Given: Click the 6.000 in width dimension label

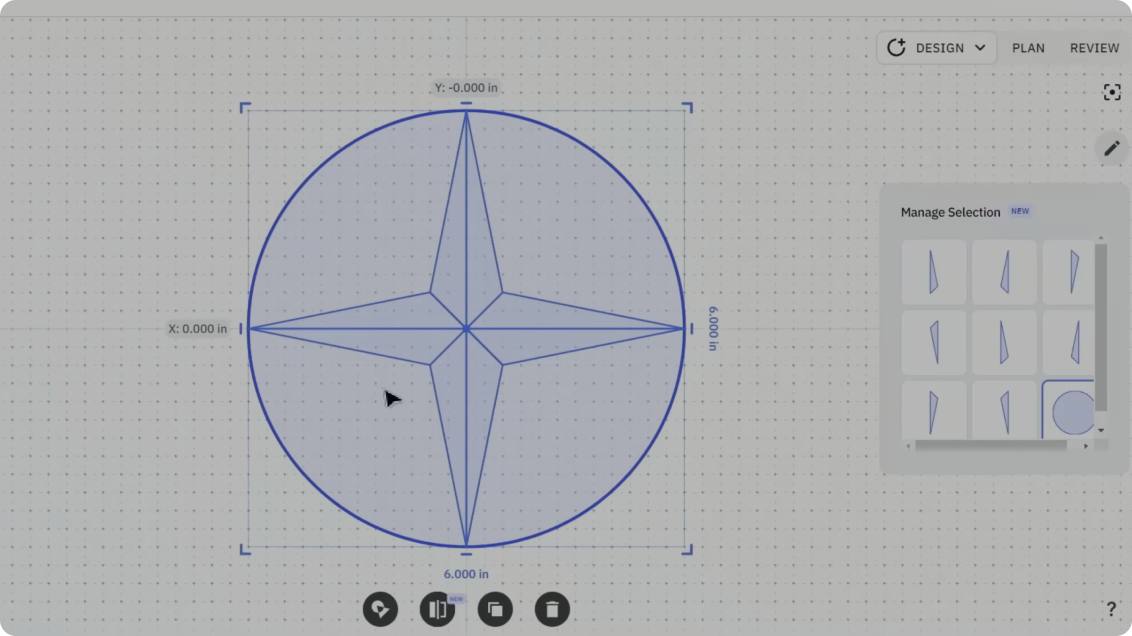Looking at the screenshot, I should 466,573.
